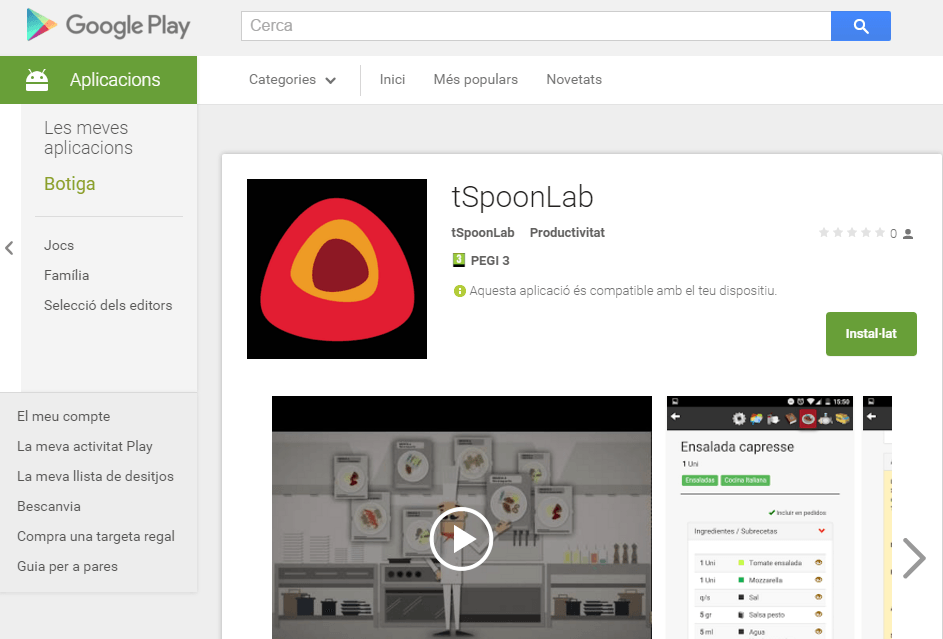Open the Jocs section
This screenshot has width=943, height=639.
(59, 245)
